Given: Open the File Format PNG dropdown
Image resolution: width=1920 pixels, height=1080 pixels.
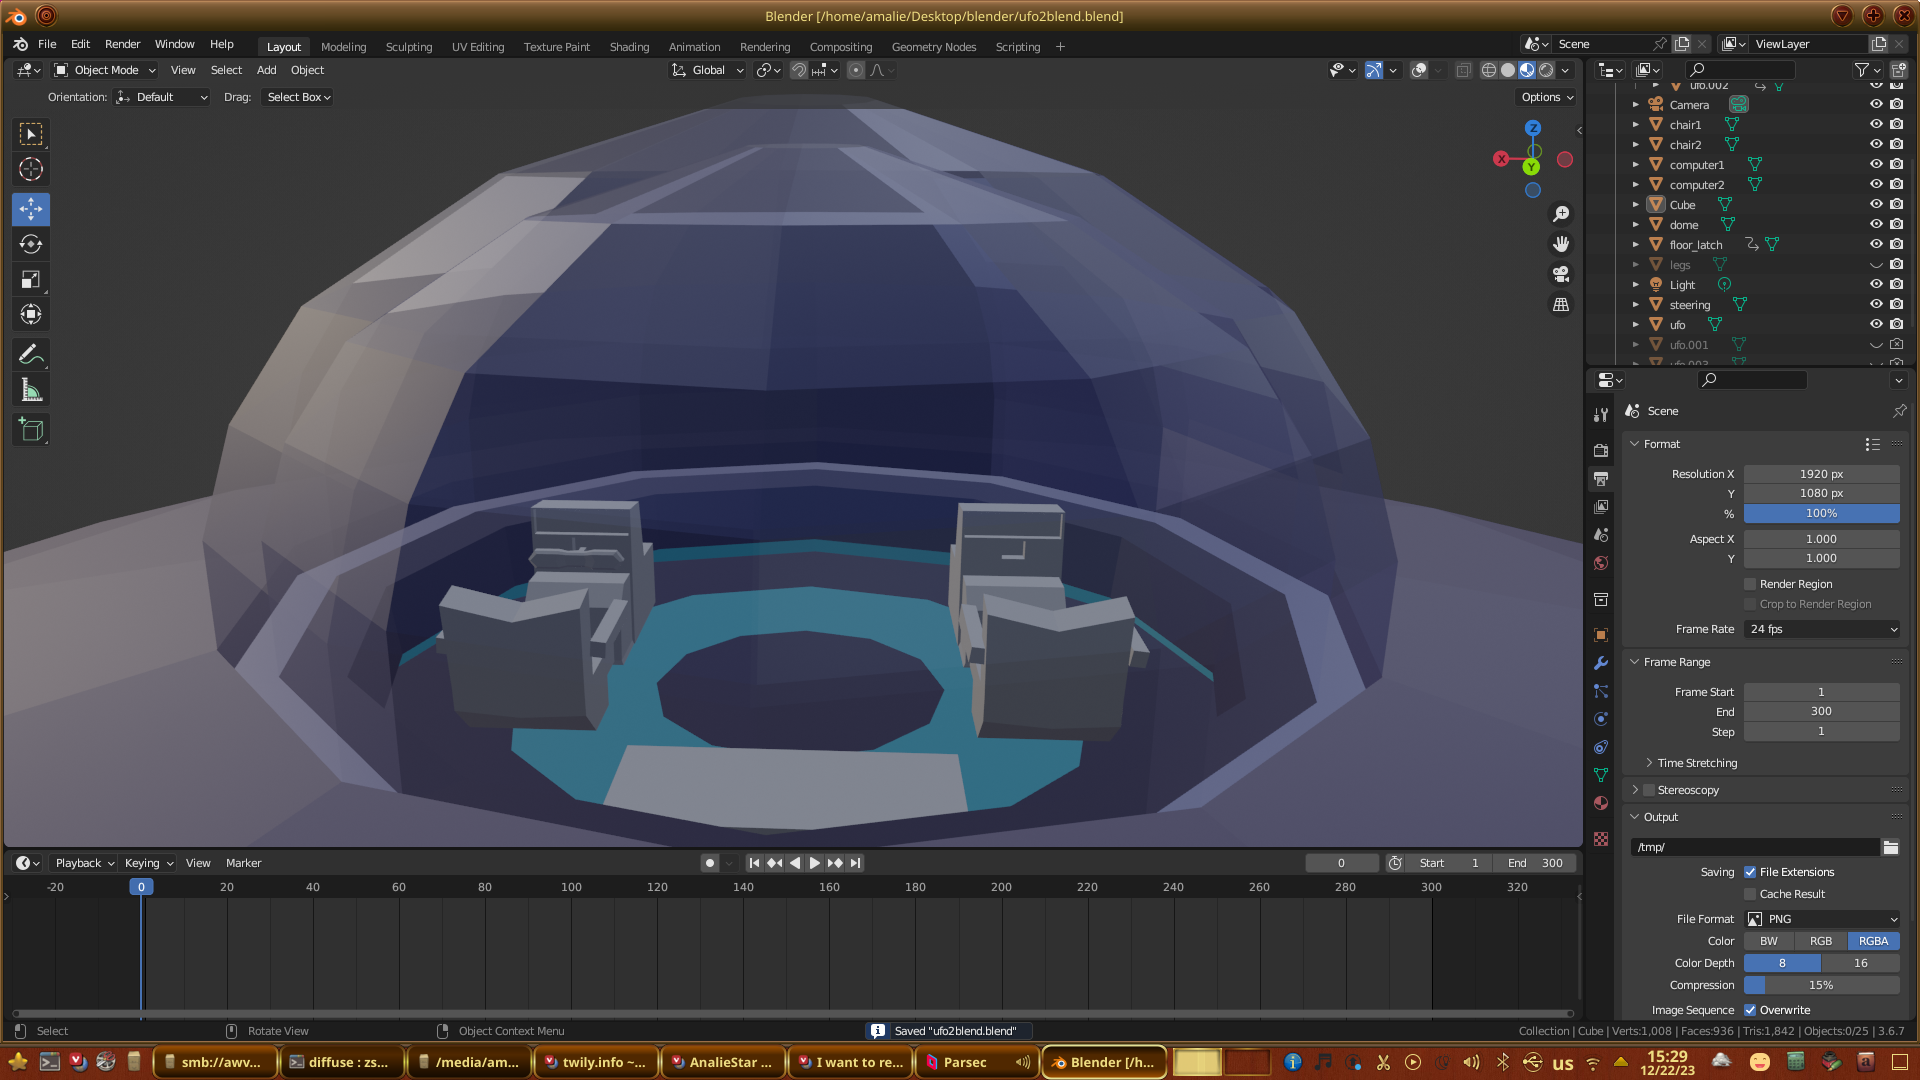Looking at the screenshot, I should [1821, 919].
